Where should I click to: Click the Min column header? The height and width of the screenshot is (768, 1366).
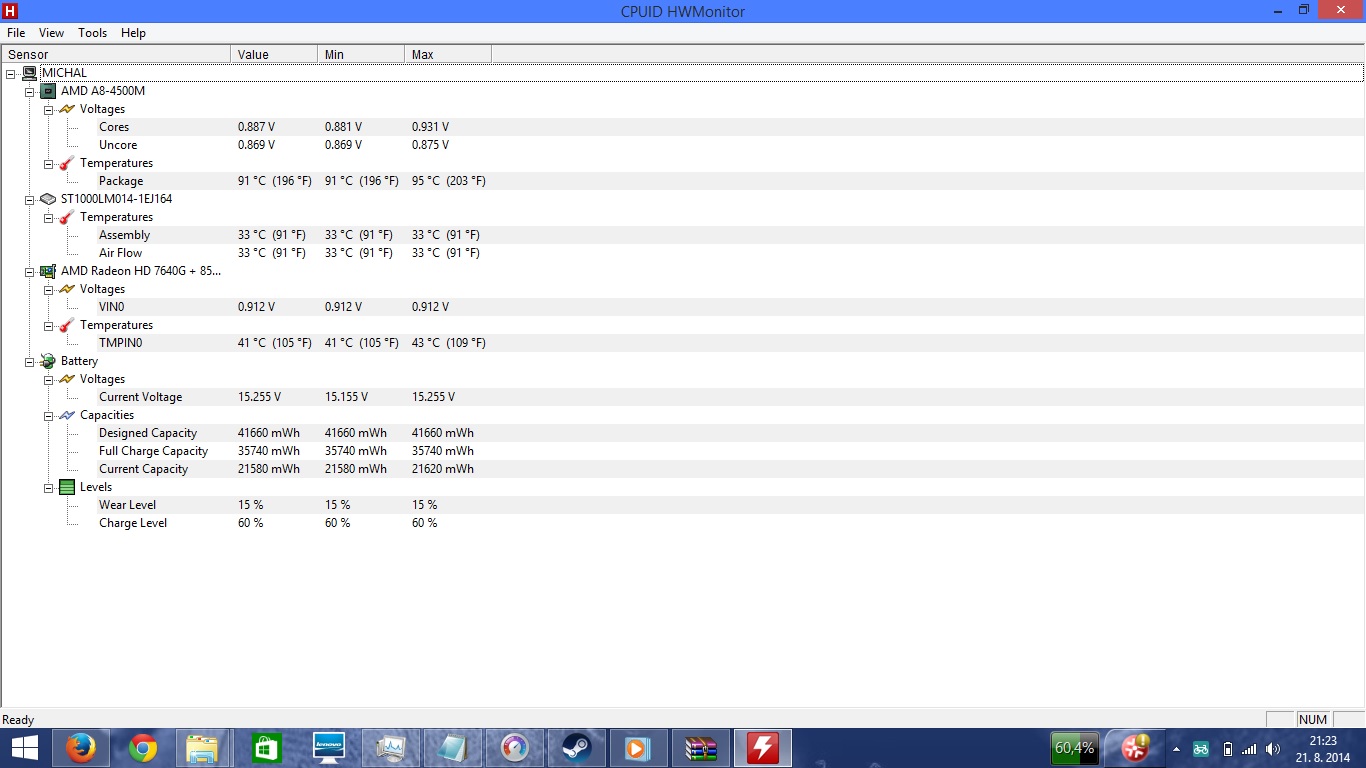pos(361,54)
